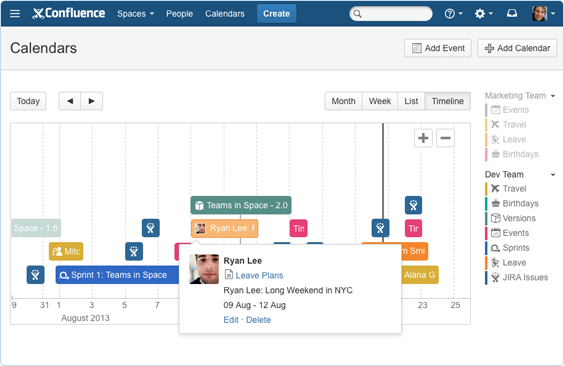Zoom in timeline with plus icon
Screen dimensions: 564x366
(423, 138)
